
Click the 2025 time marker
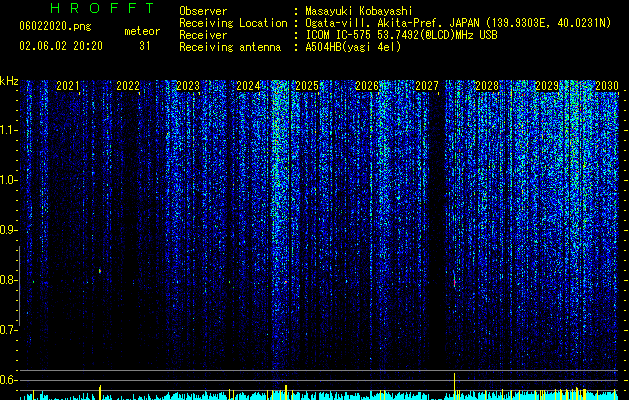point(307,86)
